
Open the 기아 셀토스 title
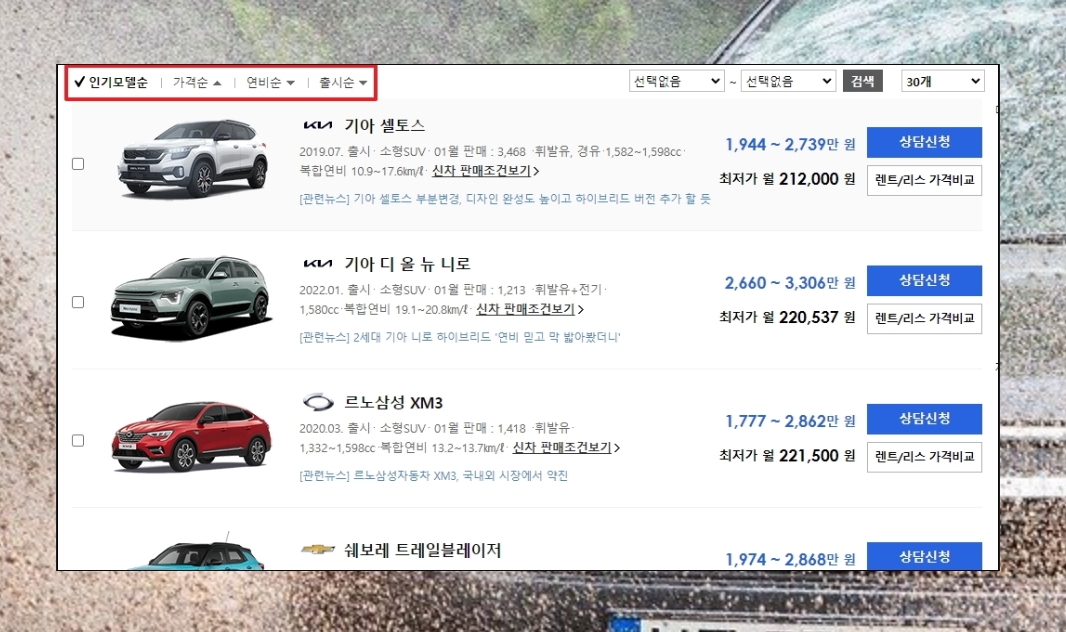384,126
